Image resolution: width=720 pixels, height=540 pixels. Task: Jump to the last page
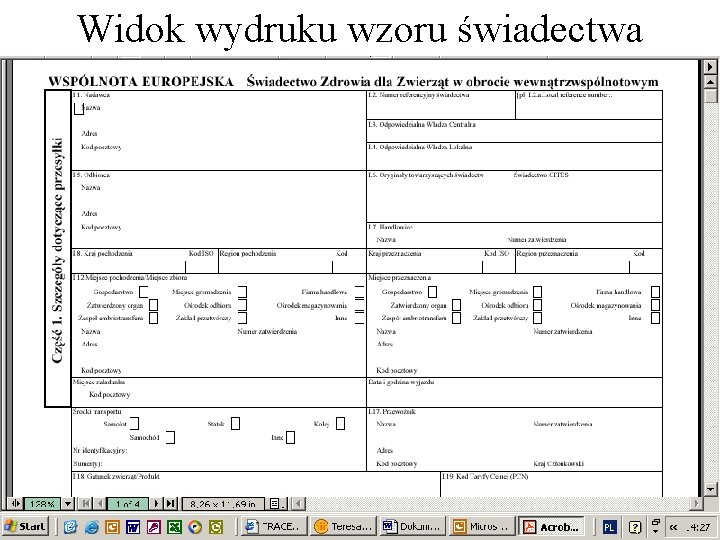tap(170, 504)
